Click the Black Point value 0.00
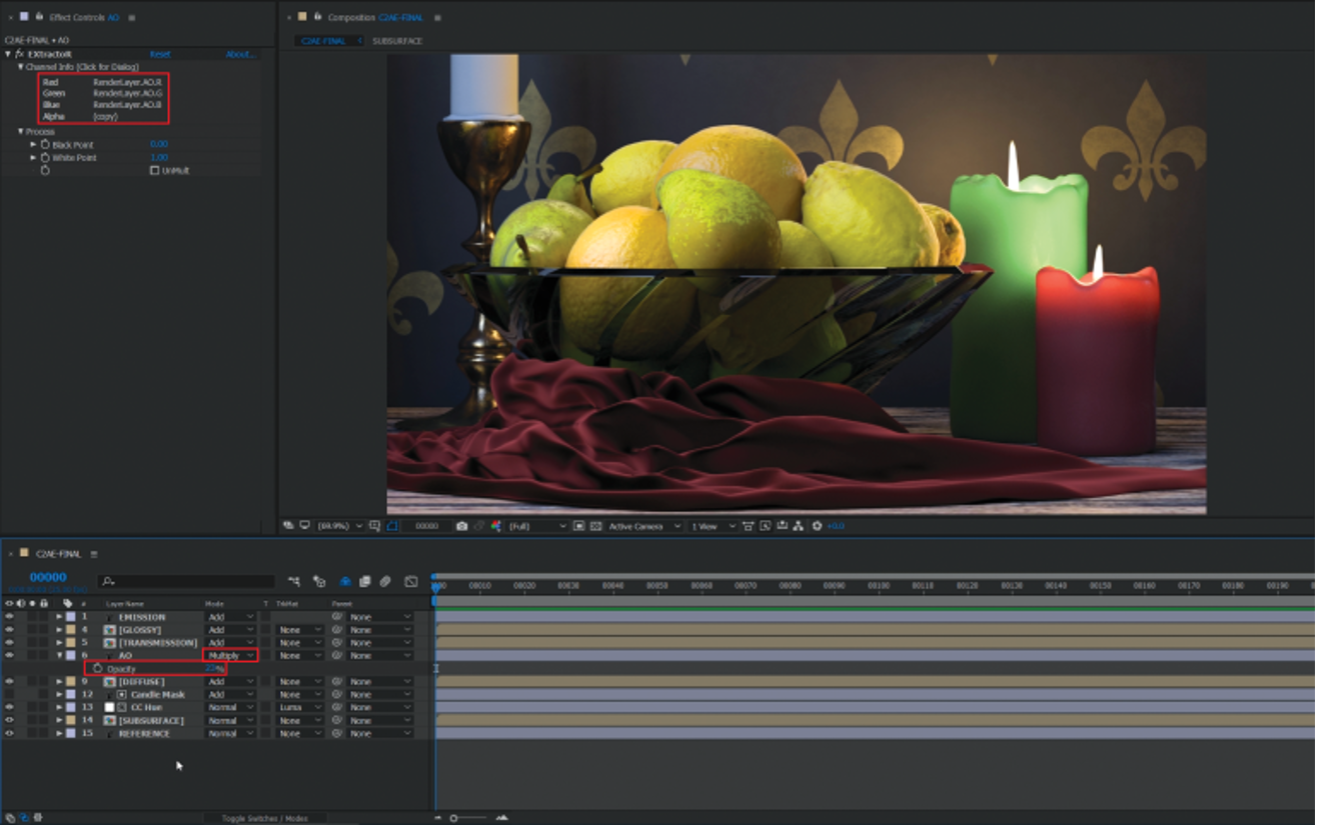1320x825 pixels. click(x=158, y=145)
